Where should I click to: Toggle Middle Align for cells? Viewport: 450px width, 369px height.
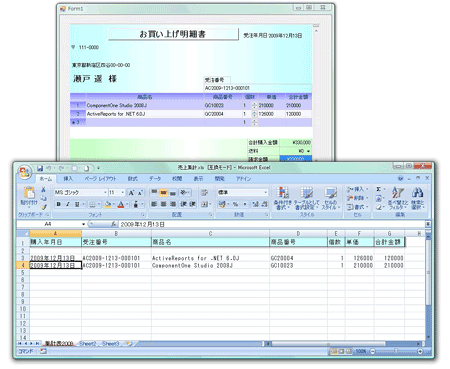click(163, 192)
